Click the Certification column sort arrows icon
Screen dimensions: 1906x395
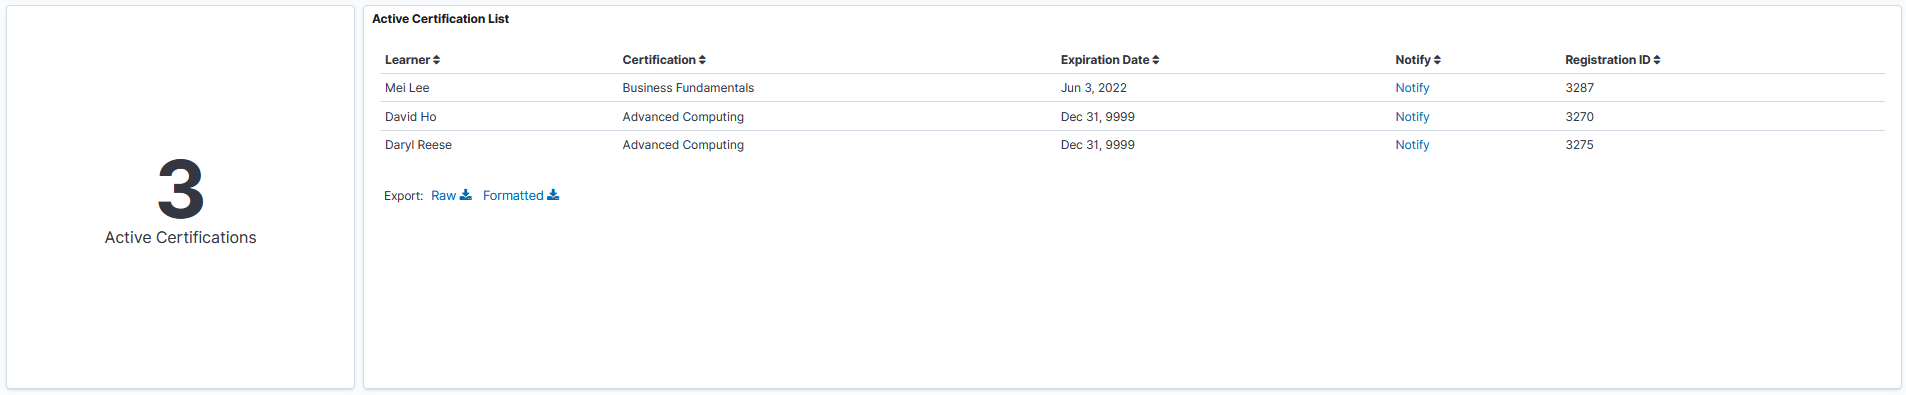click(702, 60)
